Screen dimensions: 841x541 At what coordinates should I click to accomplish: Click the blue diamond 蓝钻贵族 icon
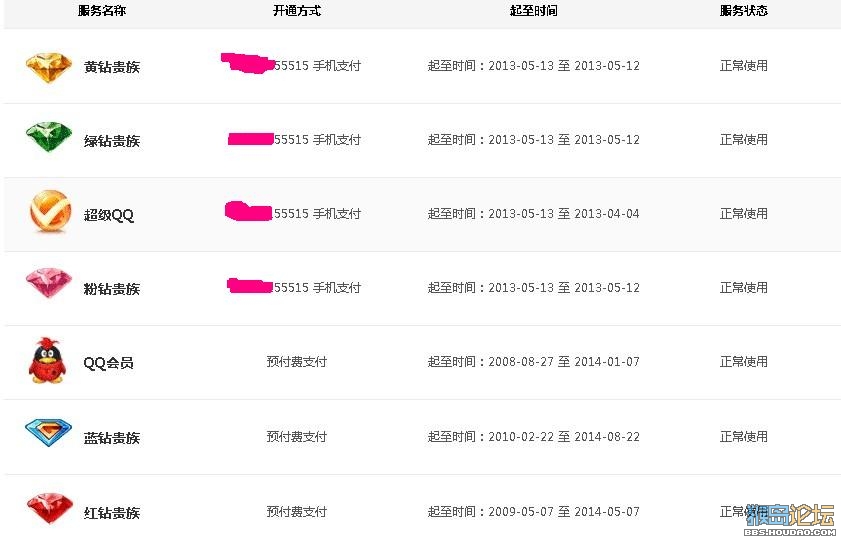(48, 433)
